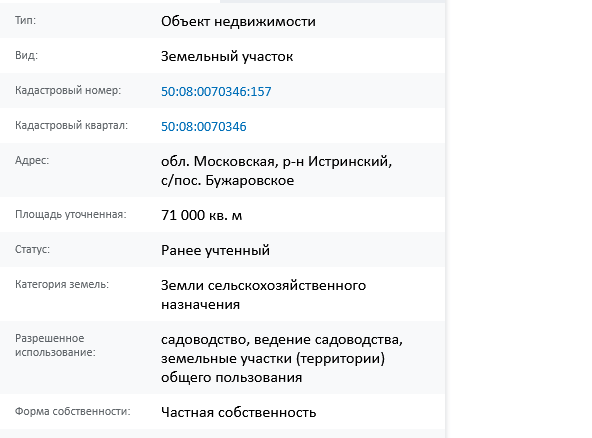The image size is (592, 438).
Task: Click the 'Разрешенное использование:' label
Action: (x=55, y=345)
